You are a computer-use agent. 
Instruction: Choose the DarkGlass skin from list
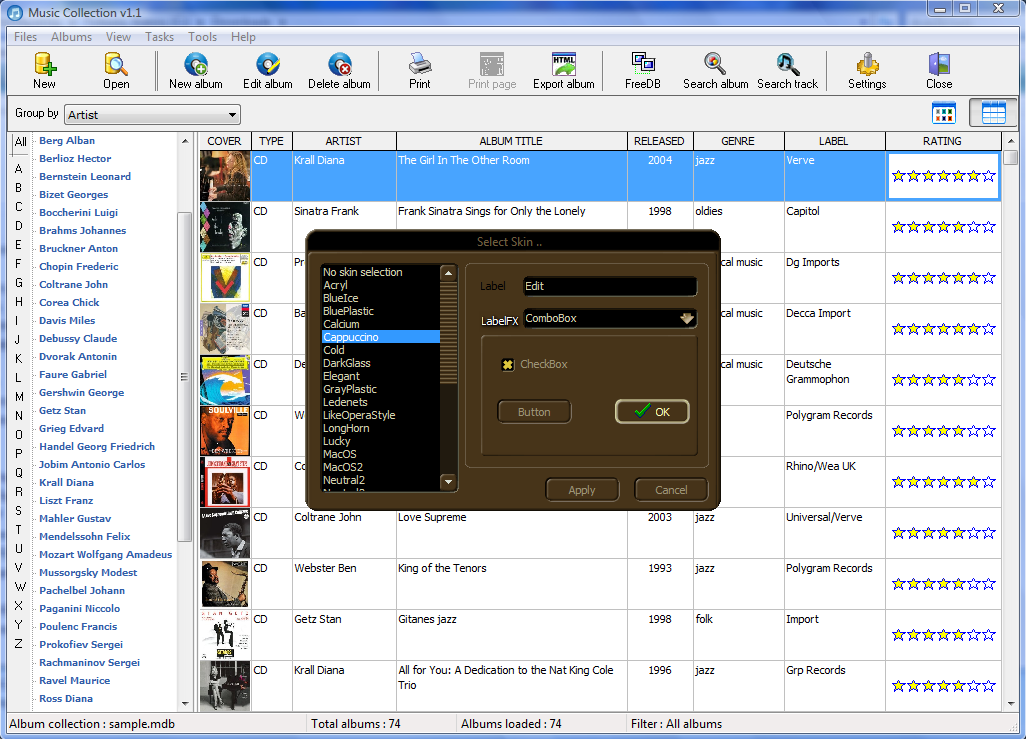(x=347, y=363)
